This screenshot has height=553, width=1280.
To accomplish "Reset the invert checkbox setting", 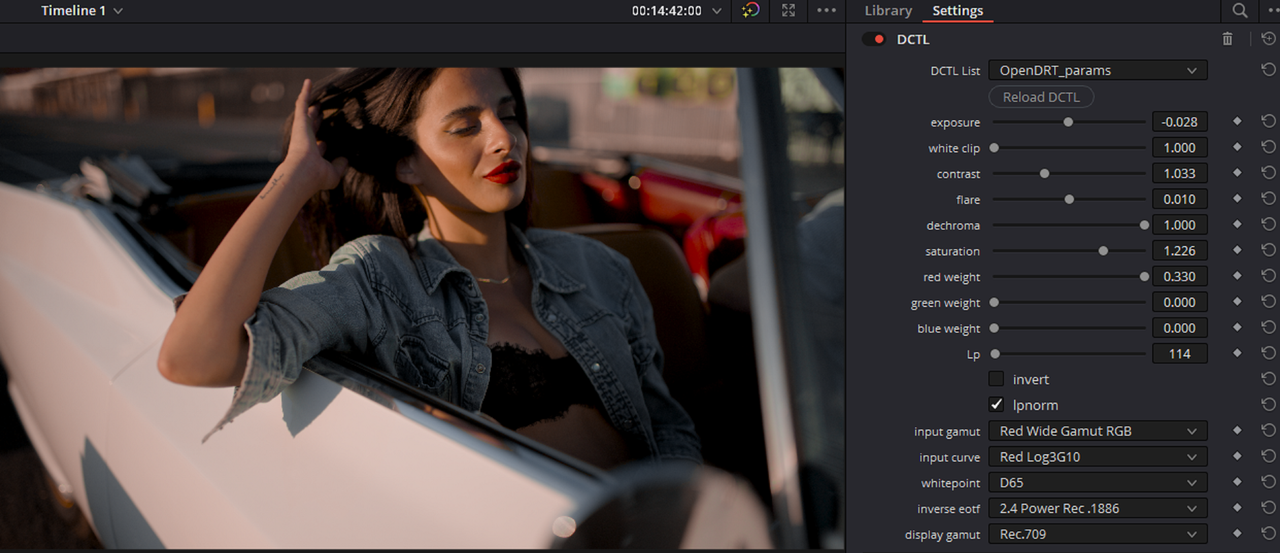I will pyautogui.click(x=1268, y=379).
